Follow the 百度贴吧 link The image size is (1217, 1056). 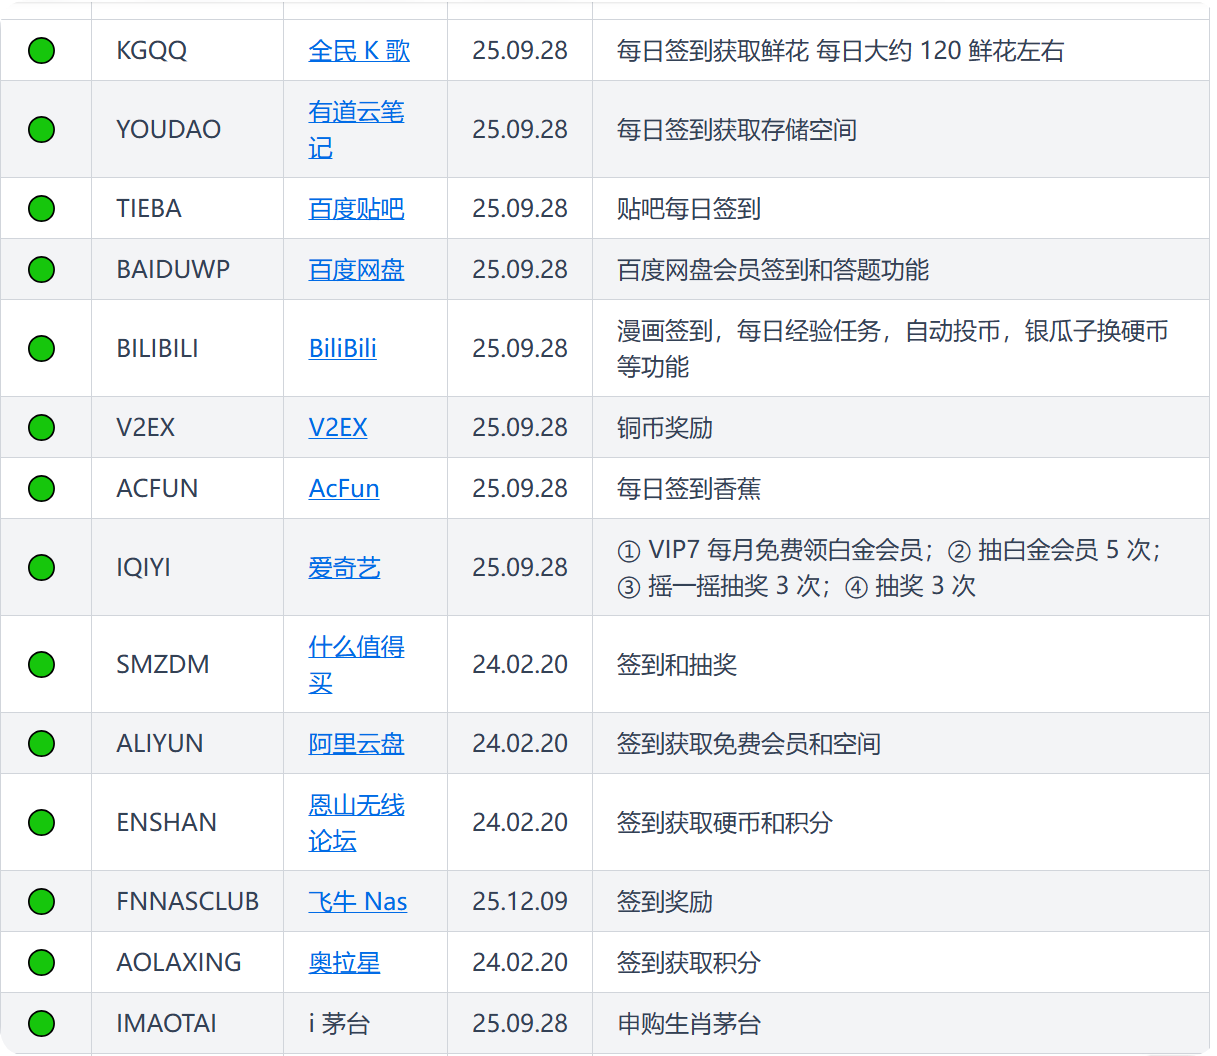coord(356,208)
